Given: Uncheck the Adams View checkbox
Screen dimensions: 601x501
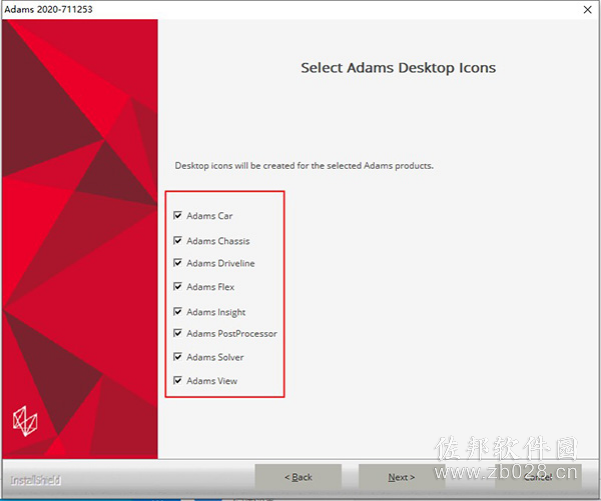Looking at the screenshot, I should [178, 381].
